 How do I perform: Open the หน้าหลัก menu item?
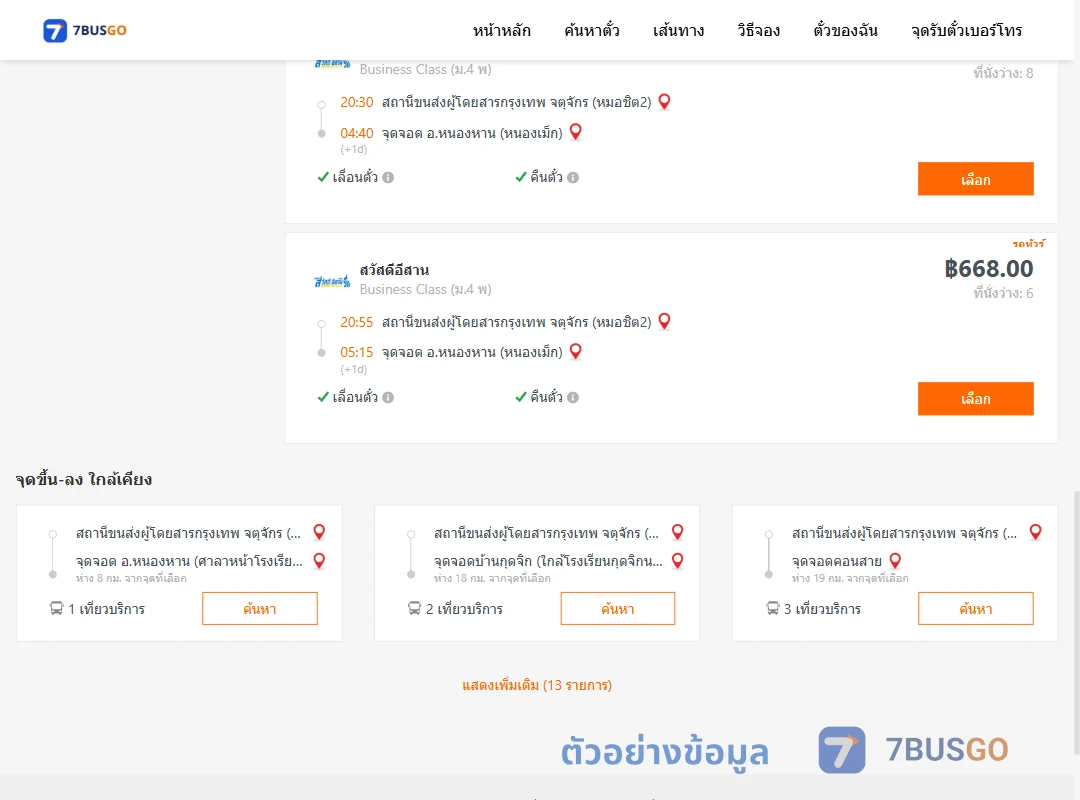[x=501, y=30]
